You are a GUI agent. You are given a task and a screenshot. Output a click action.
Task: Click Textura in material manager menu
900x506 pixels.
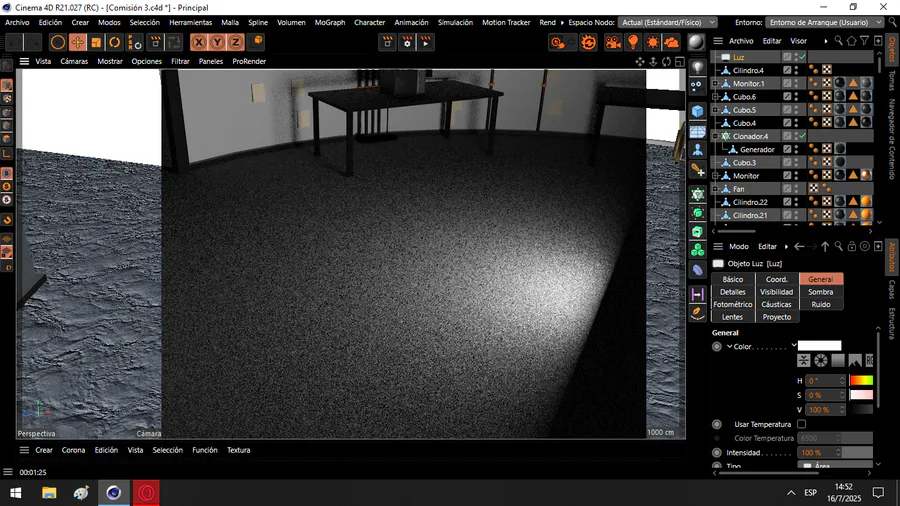[238, 450]
